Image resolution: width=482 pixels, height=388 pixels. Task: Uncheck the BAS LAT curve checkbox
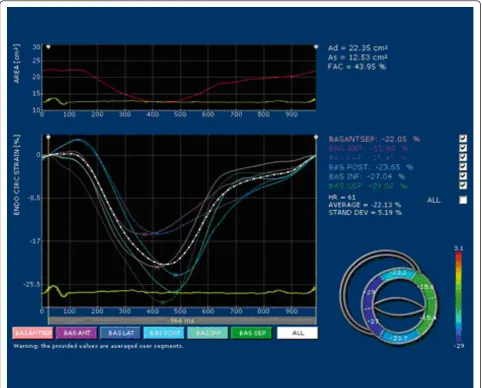(463, 157)
